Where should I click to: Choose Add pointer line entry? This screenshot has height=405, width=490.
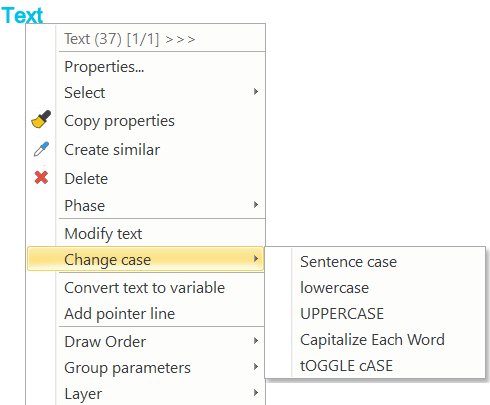point(120,314)
